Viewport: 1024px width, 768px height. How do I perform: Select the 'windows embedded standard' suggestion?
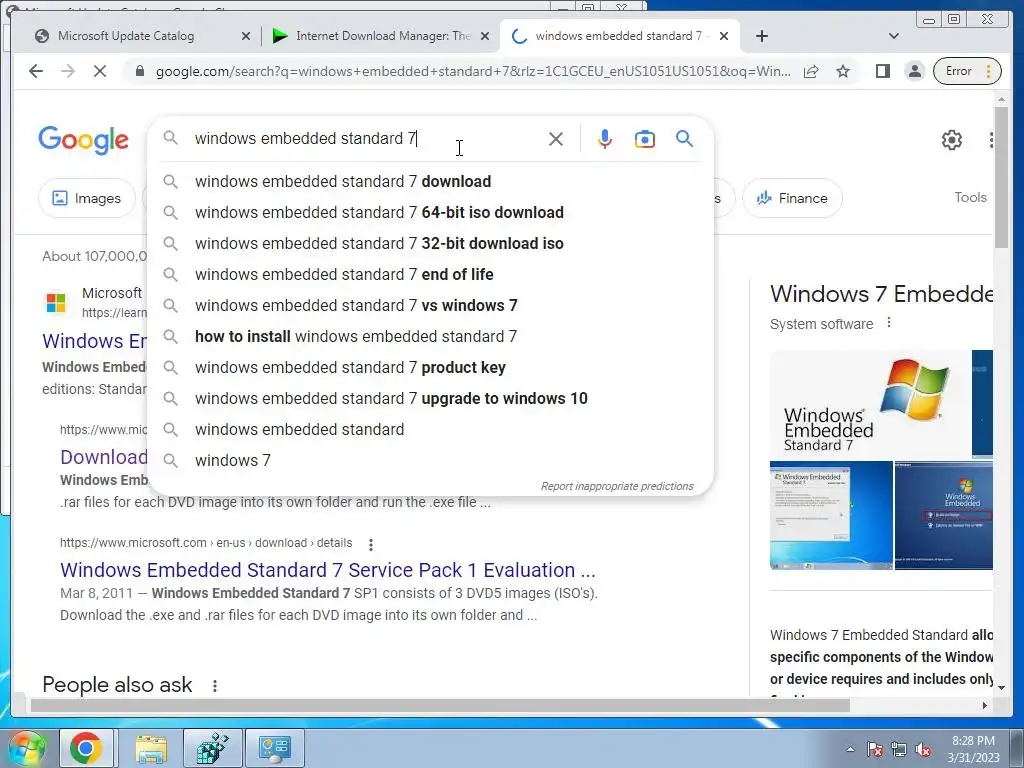tap(431, 430)
